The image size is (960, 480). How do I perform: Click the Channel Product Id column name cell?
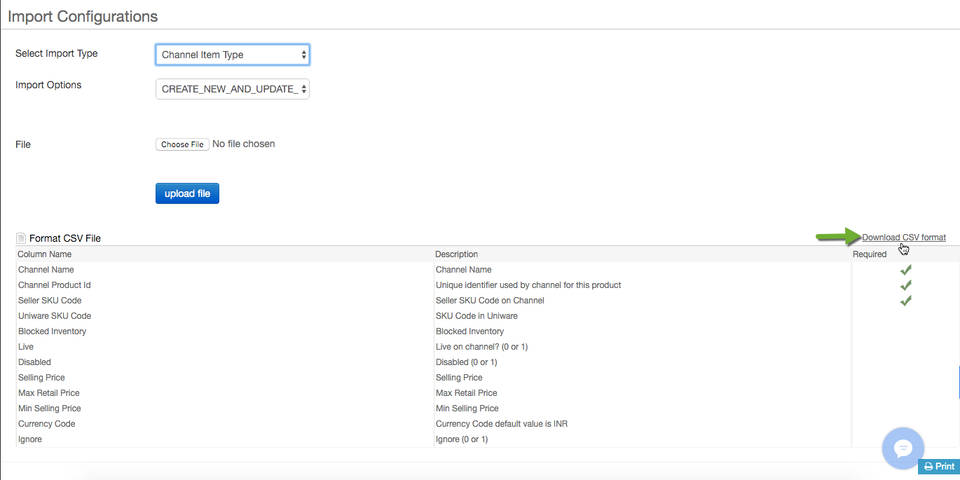pyautogui.click(x=54, y=285)
